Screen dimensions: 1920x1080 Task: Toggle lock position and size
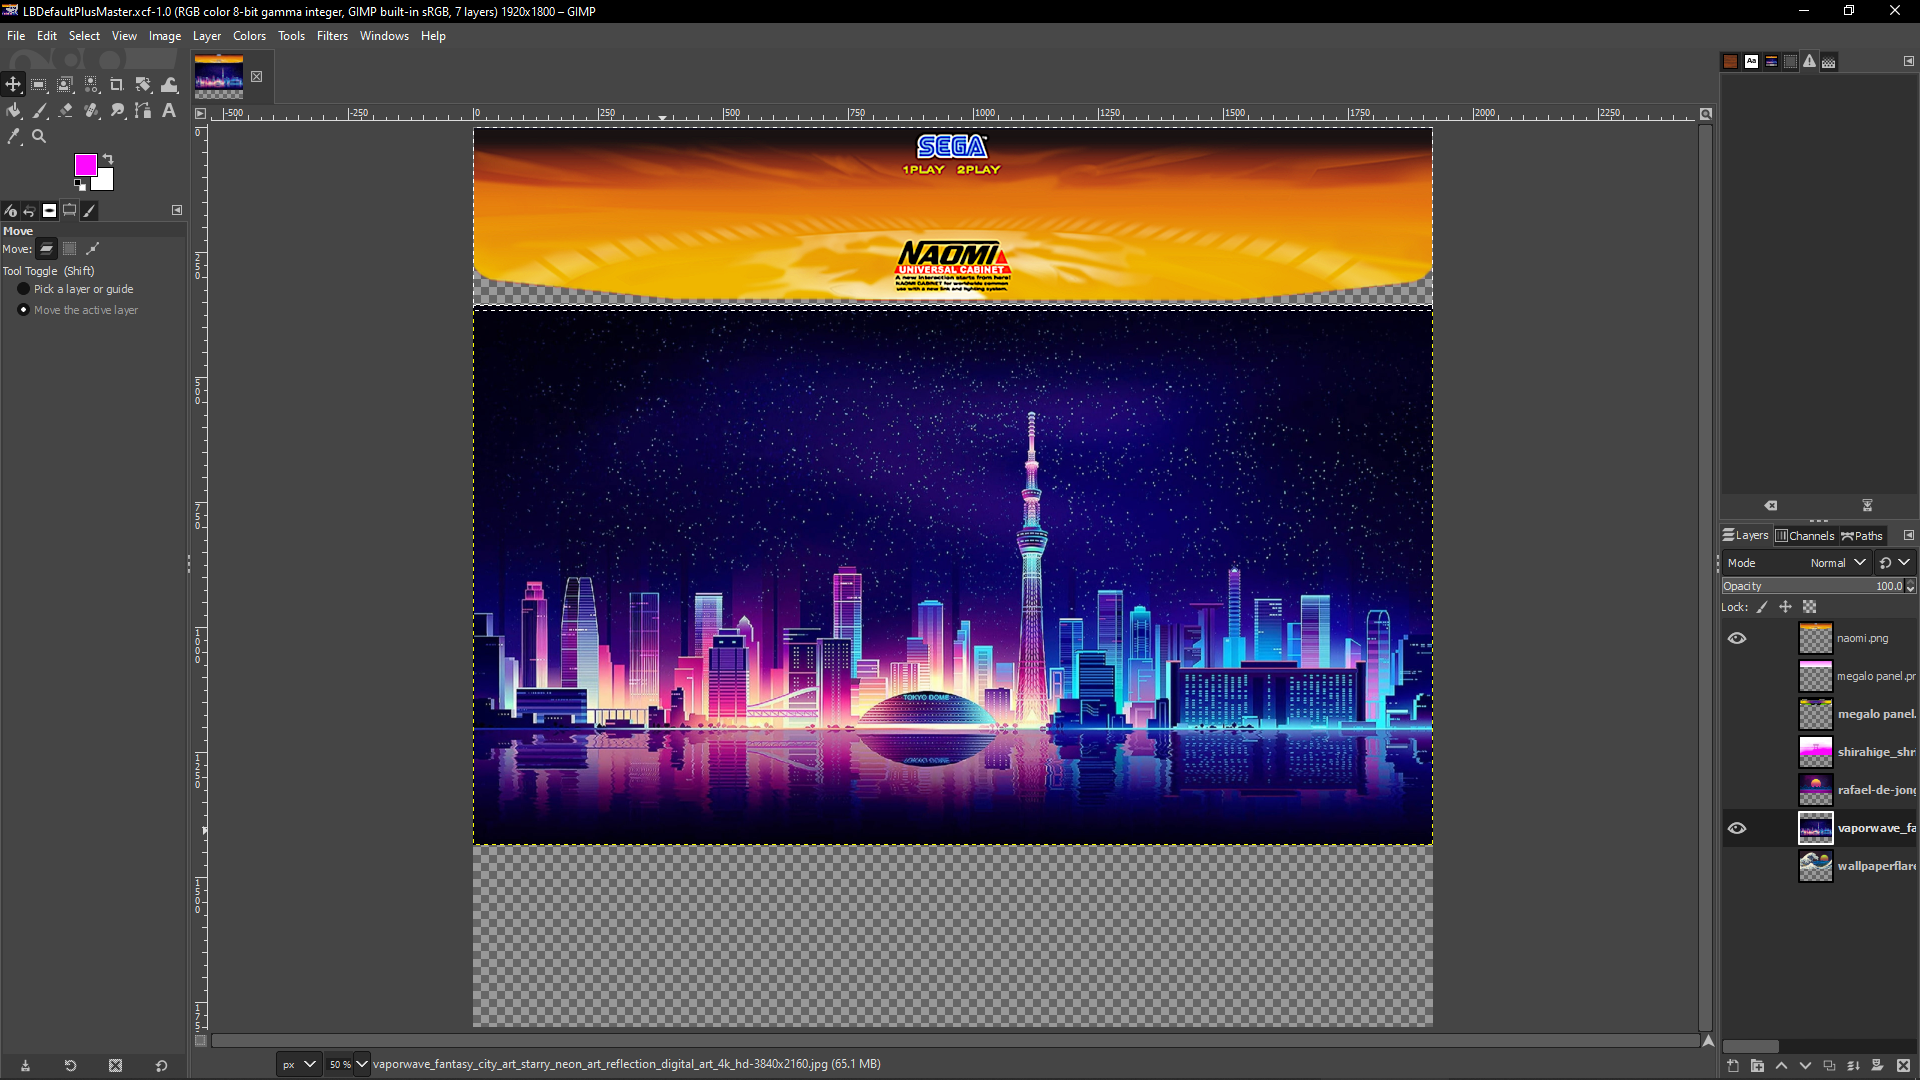point(1786,607)
